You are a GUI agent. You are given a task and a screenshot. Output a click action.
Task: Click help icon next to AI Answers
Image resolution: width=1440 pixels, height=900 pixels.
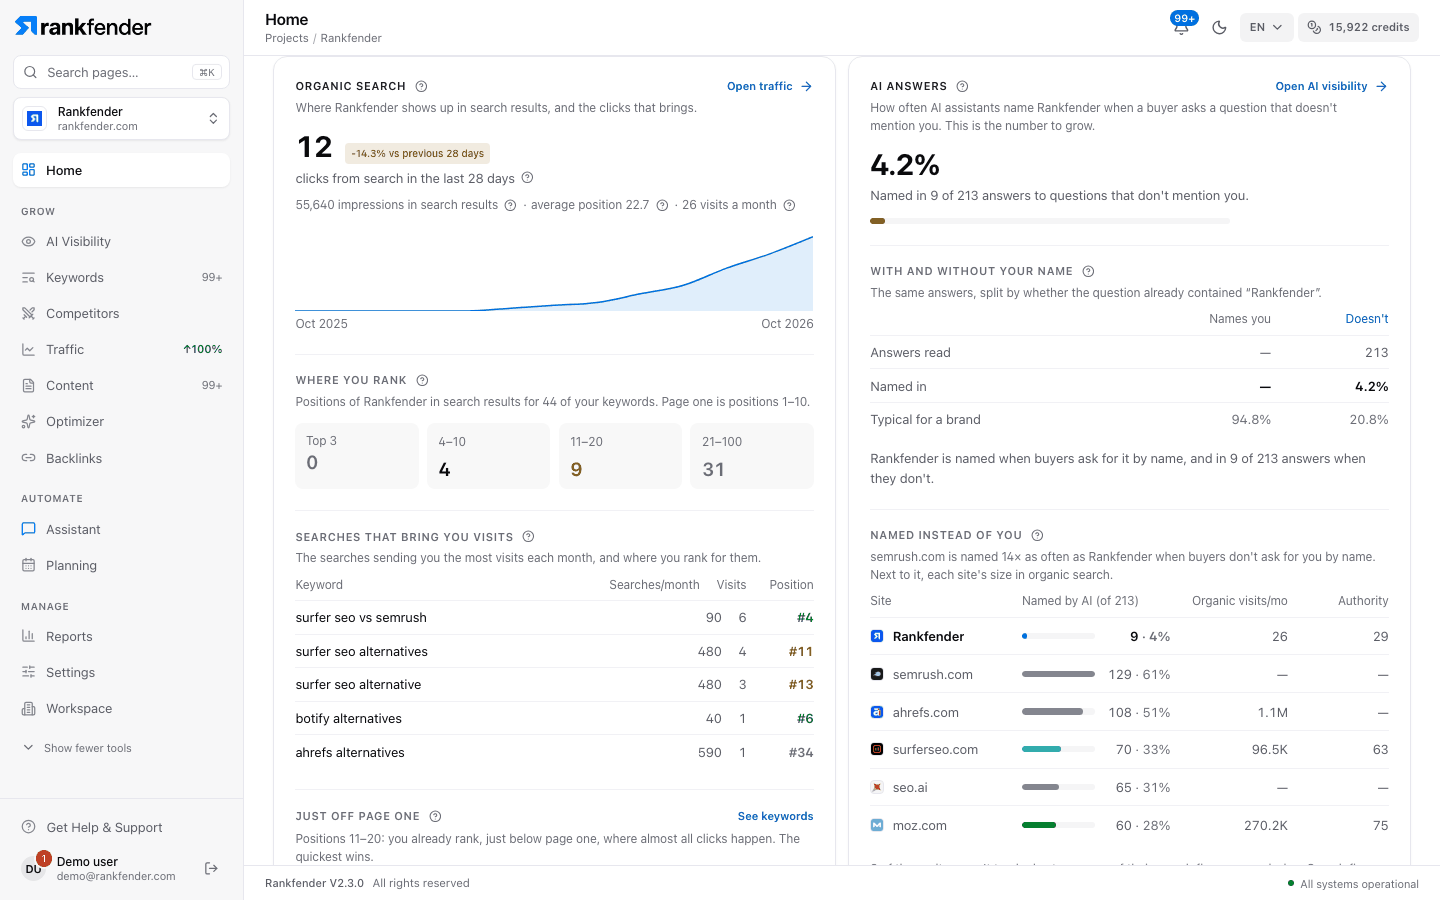coord(962,86)
